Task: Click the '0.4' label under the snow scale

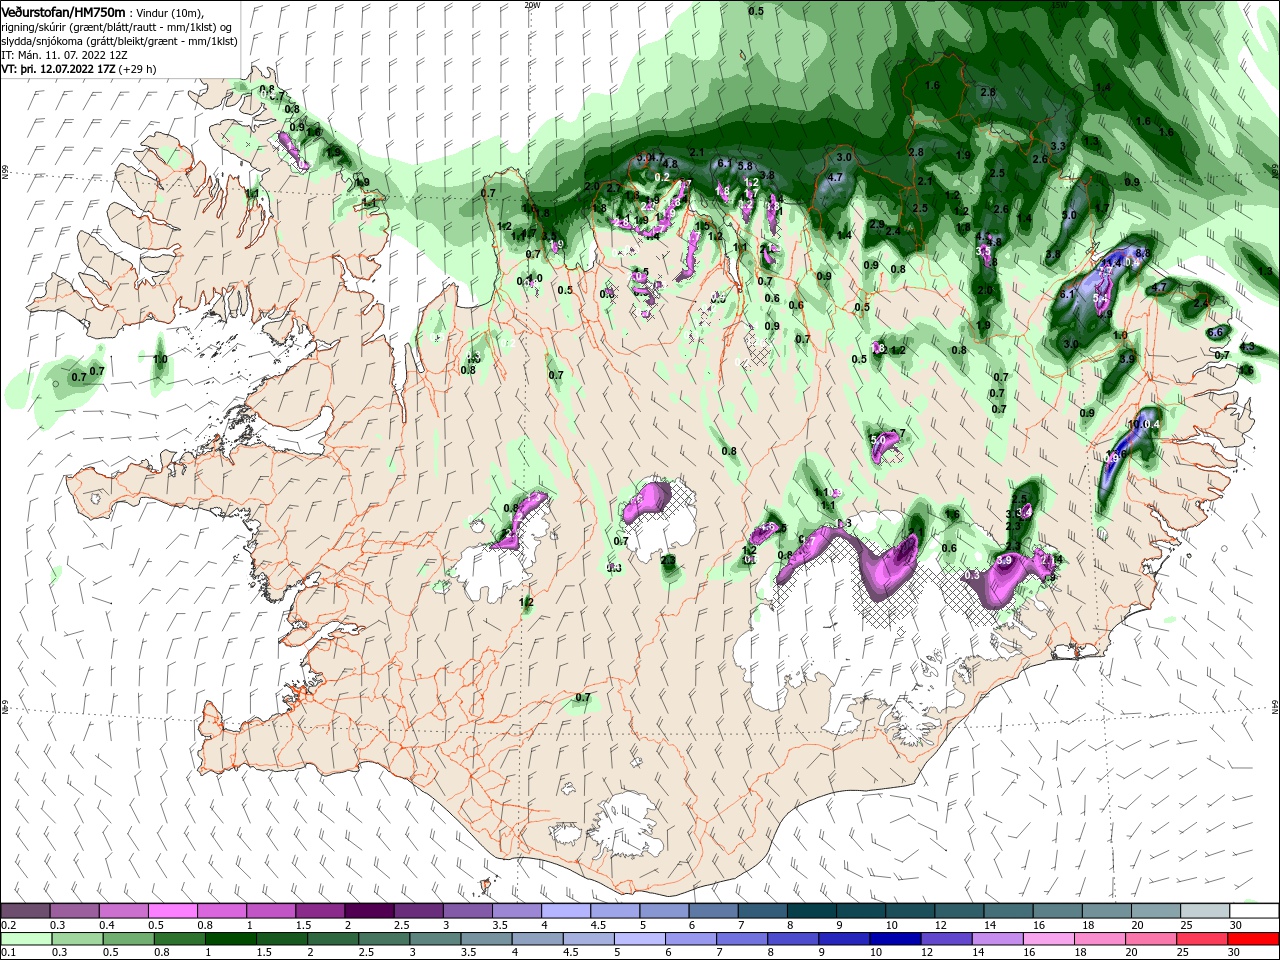Action: (x=107, y=925)
